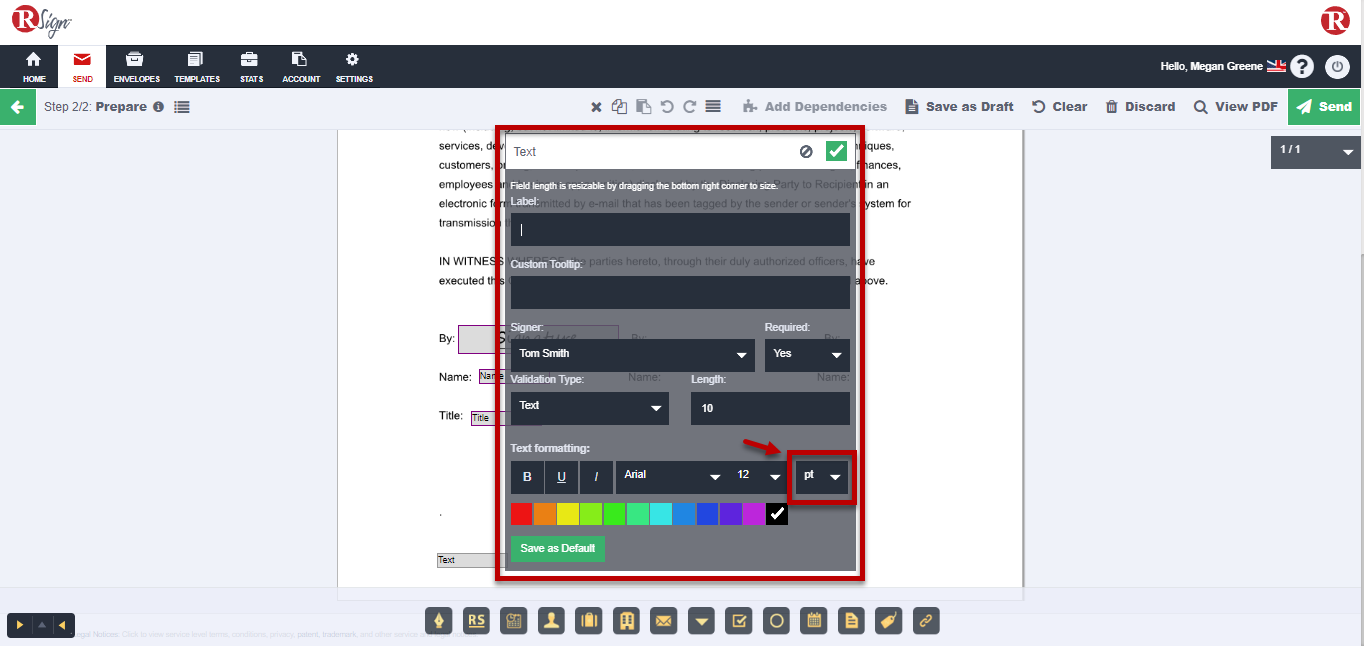Image resolution: width=1364 pixels, height=646 pixels.
Task: Toggle Bold text formatting
Action: pos(527,477)
